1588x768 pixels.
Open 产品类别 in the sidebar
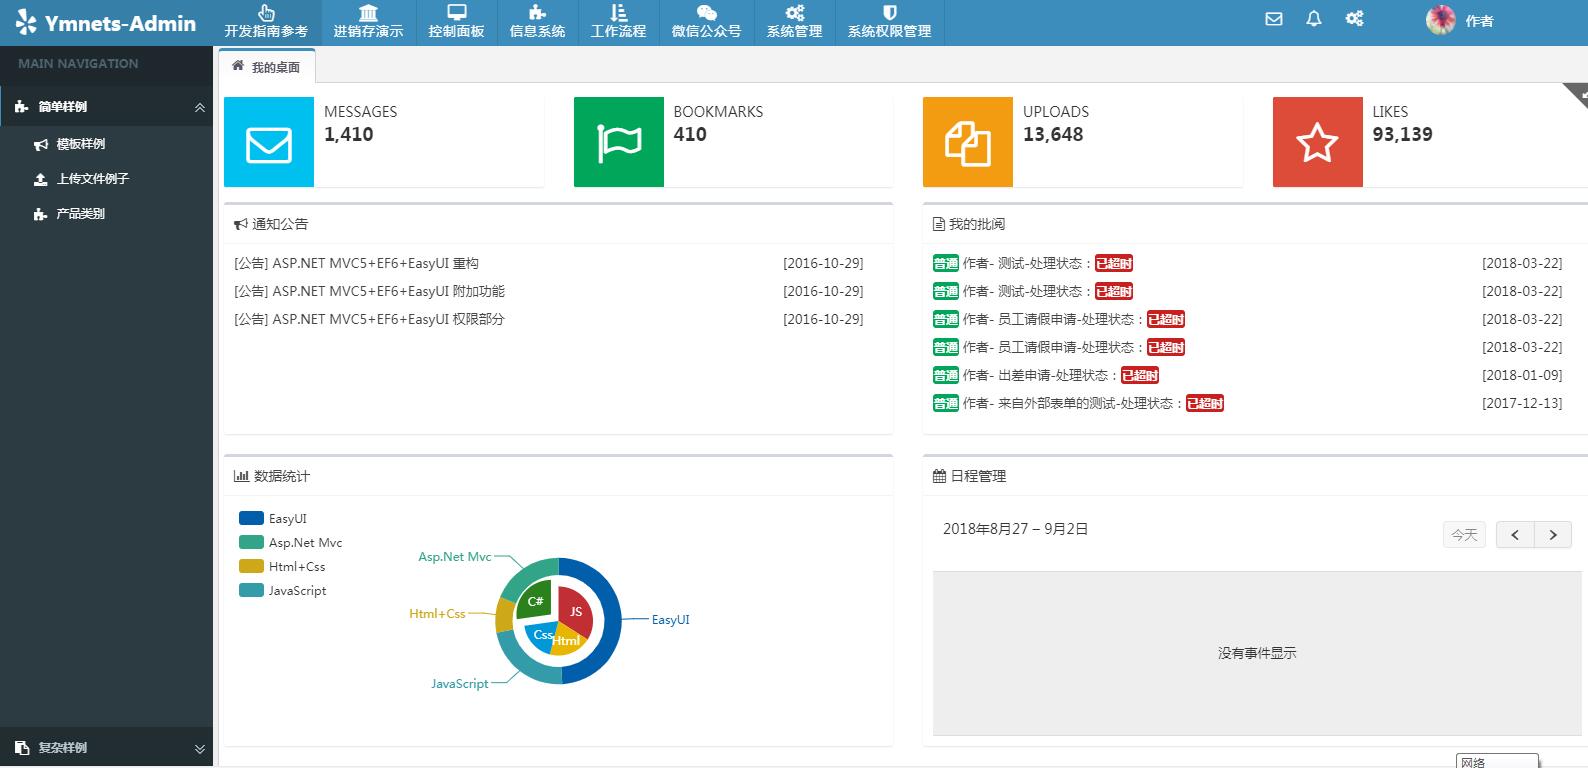point(81,214)
